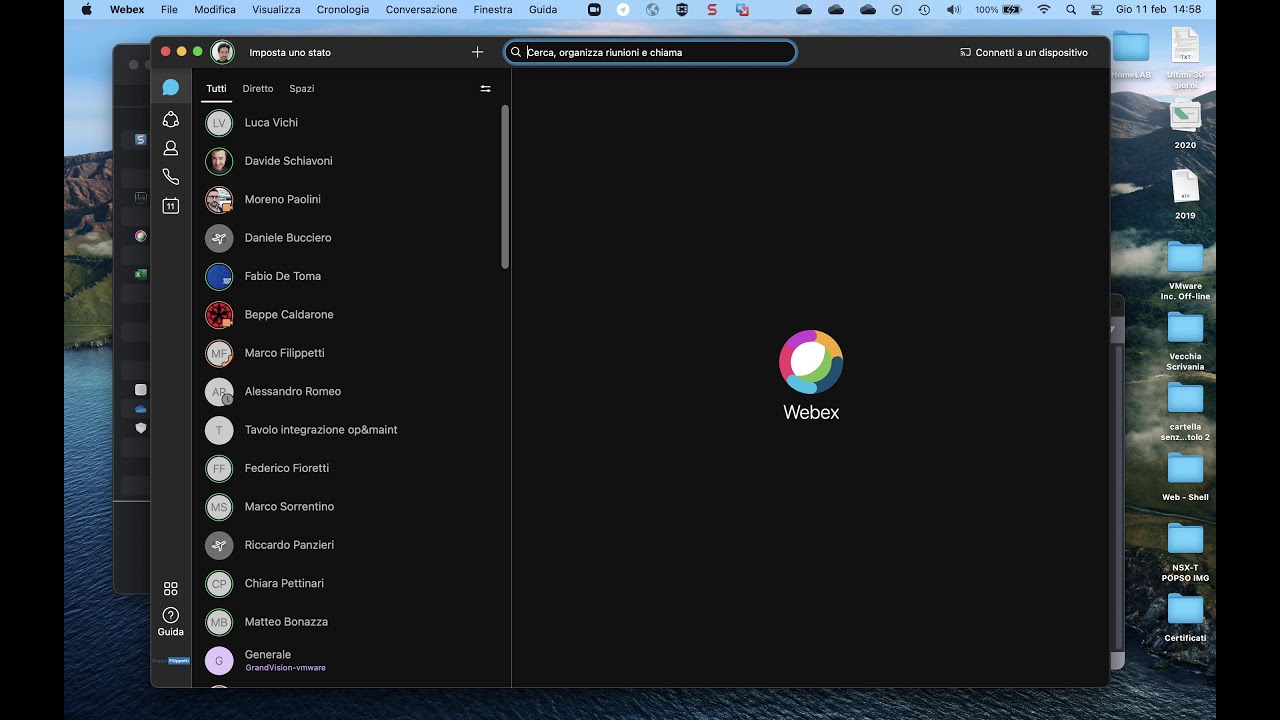Open the app hub grid icon
Viewport: 1280px width, 720px height.
(171, 589)
